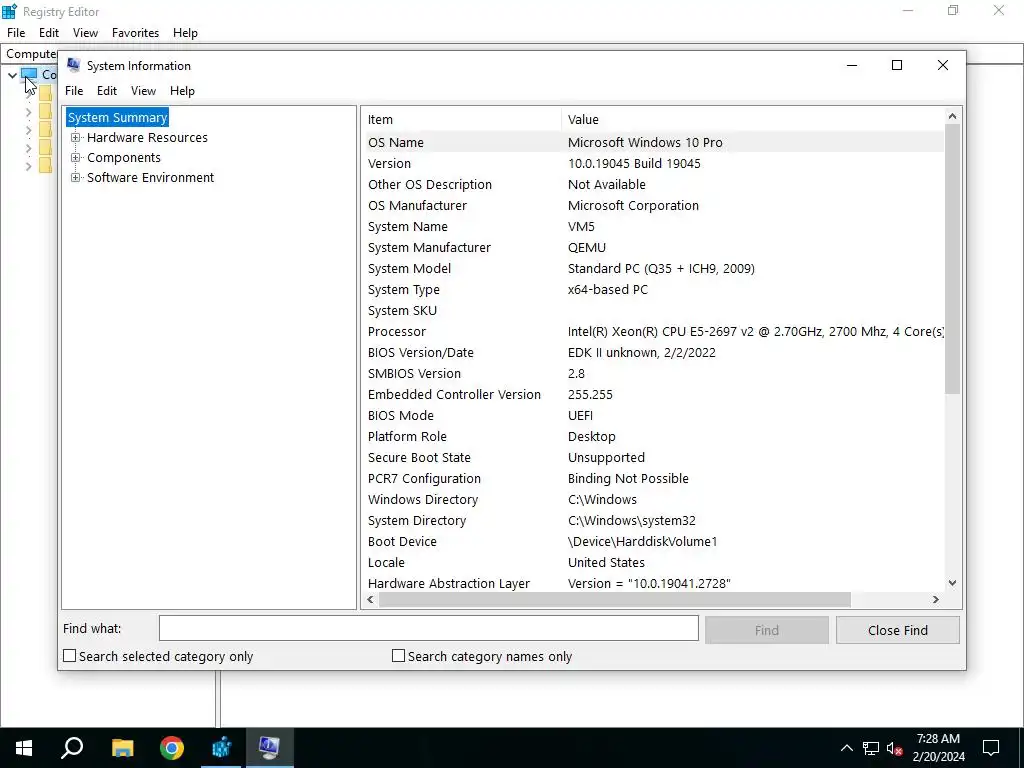
Task: Tick Search category names only checkbox
Action: point(398,656)
